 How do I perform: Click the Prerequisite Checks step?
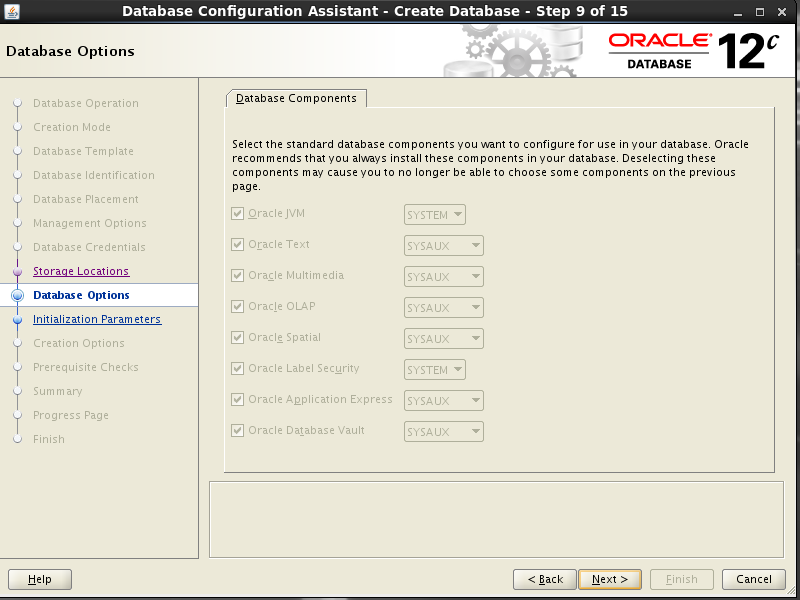[x=86, y=367]
